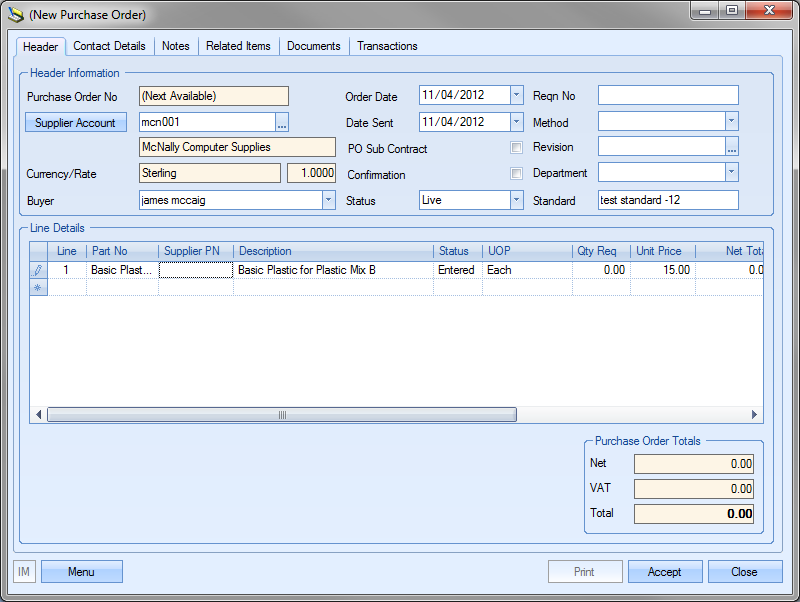Screen dimensions: 800x602
Task: Switch to the Contact Details tab
Action: 109,46
